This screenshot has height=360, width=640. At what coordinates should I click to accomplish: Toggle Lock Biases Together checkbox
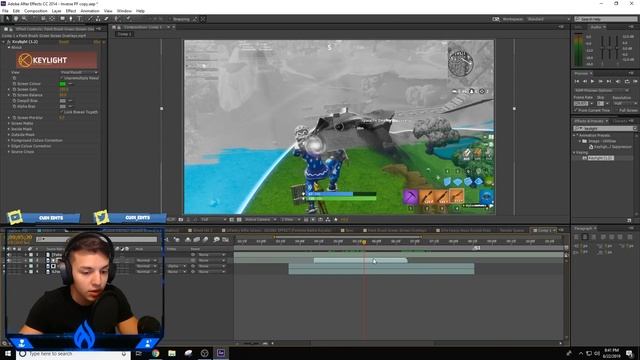pyautogui.click(x=62, y=112)
